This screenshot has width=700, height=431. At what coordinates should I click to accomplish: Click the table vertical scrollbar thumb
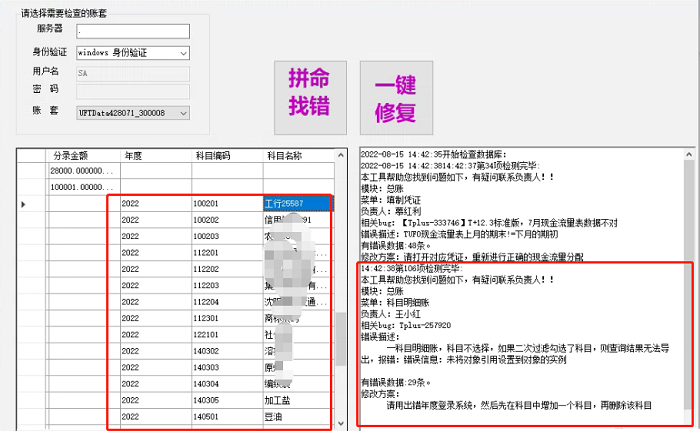(341, 339)
